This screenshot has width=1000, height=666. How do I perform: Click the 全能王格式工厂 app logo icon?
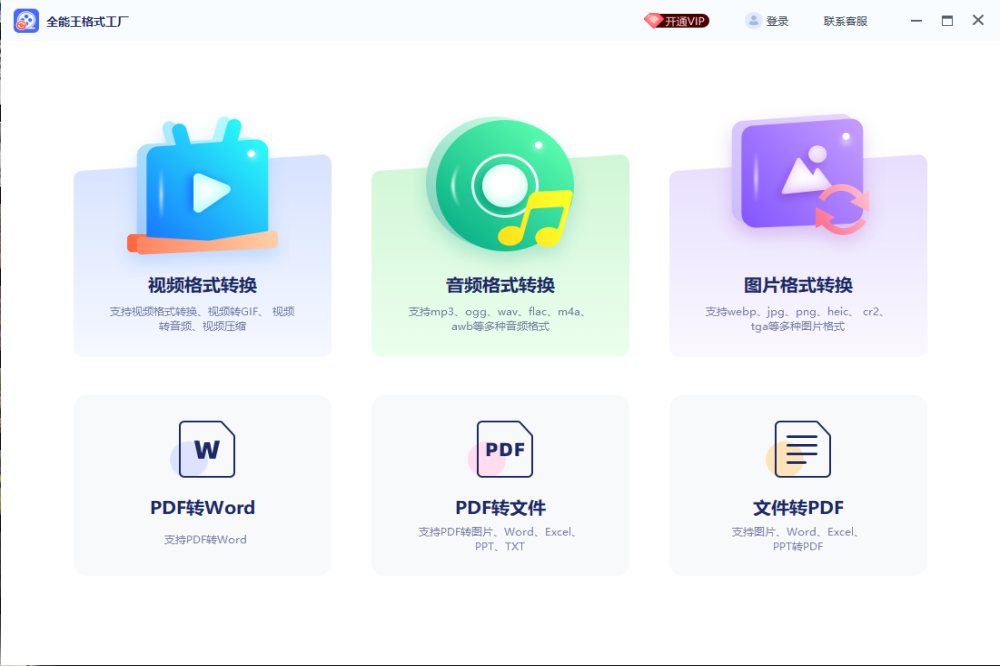26,21
